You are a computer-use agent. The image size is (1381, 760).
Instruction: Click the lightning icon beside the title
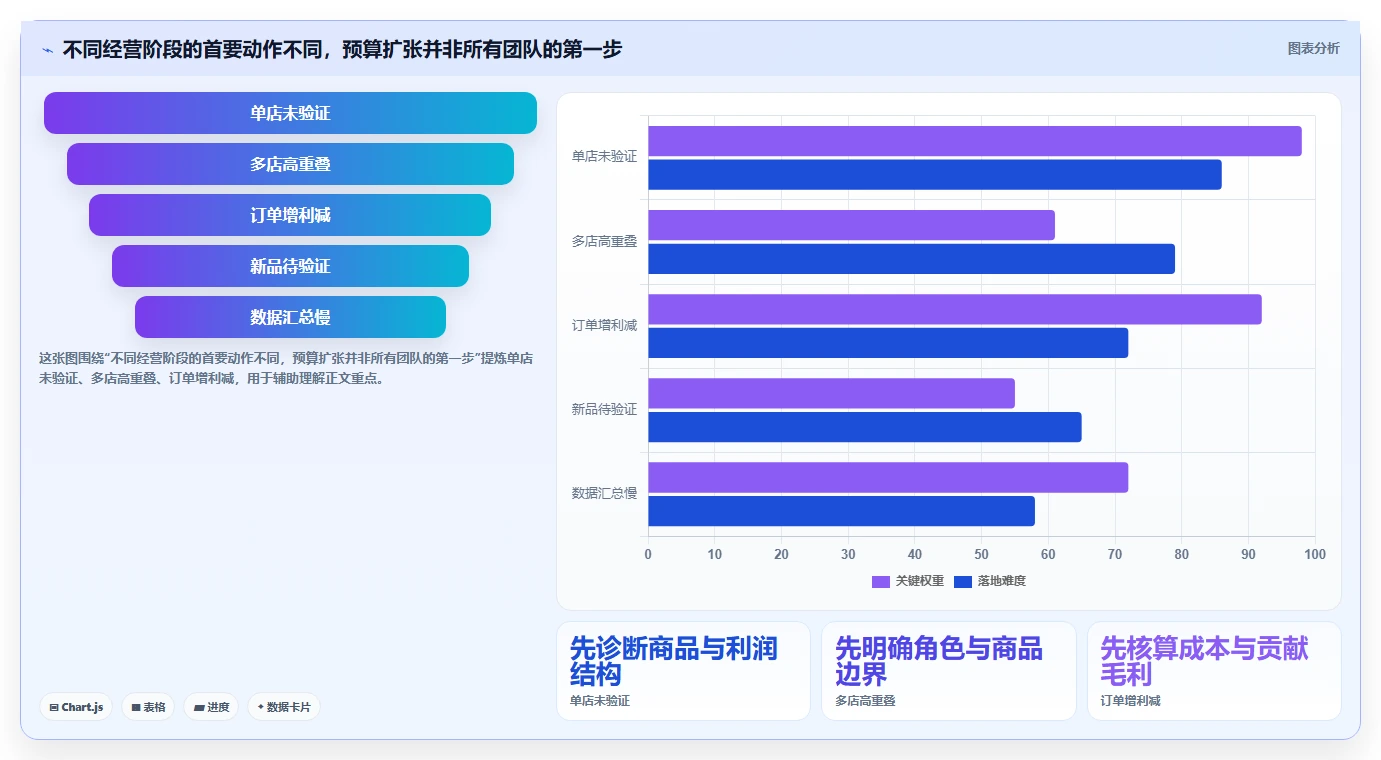(x=48, y=49)
